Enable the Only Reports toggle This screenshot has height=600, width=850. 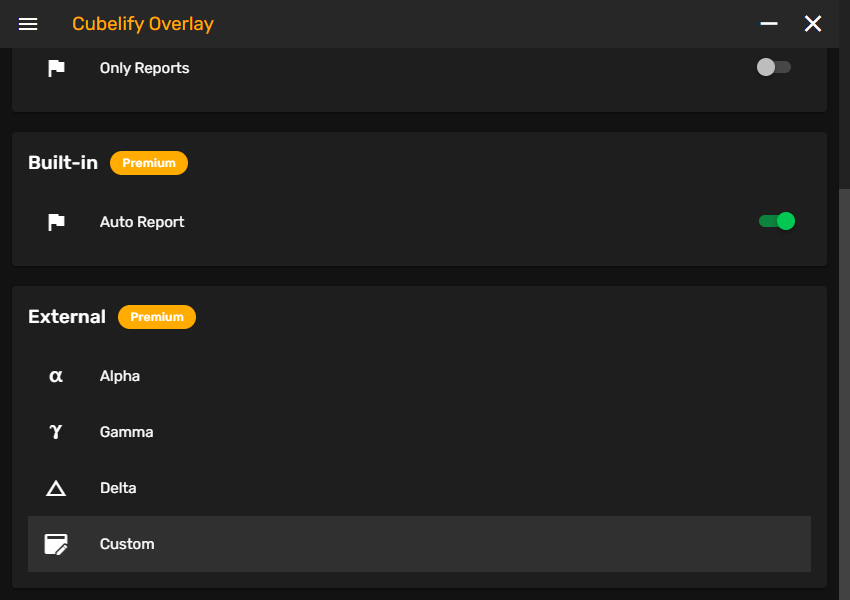point(774,67)
